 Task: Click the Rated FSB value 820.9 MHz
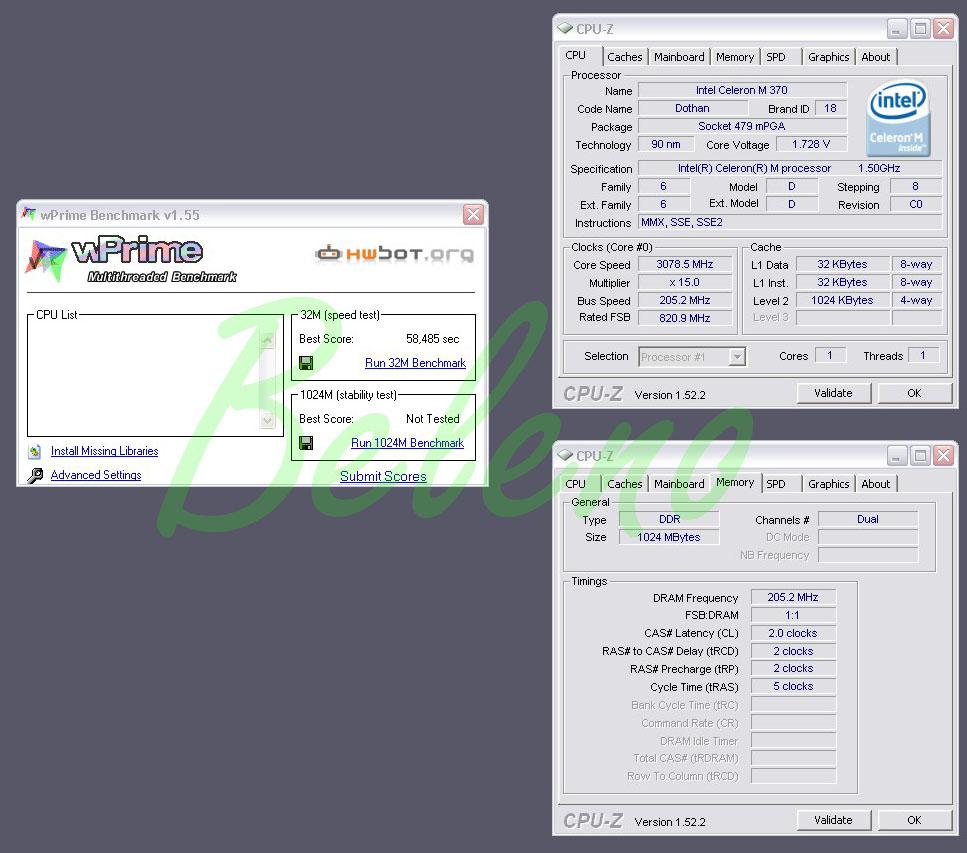click(x=685, y=318)
